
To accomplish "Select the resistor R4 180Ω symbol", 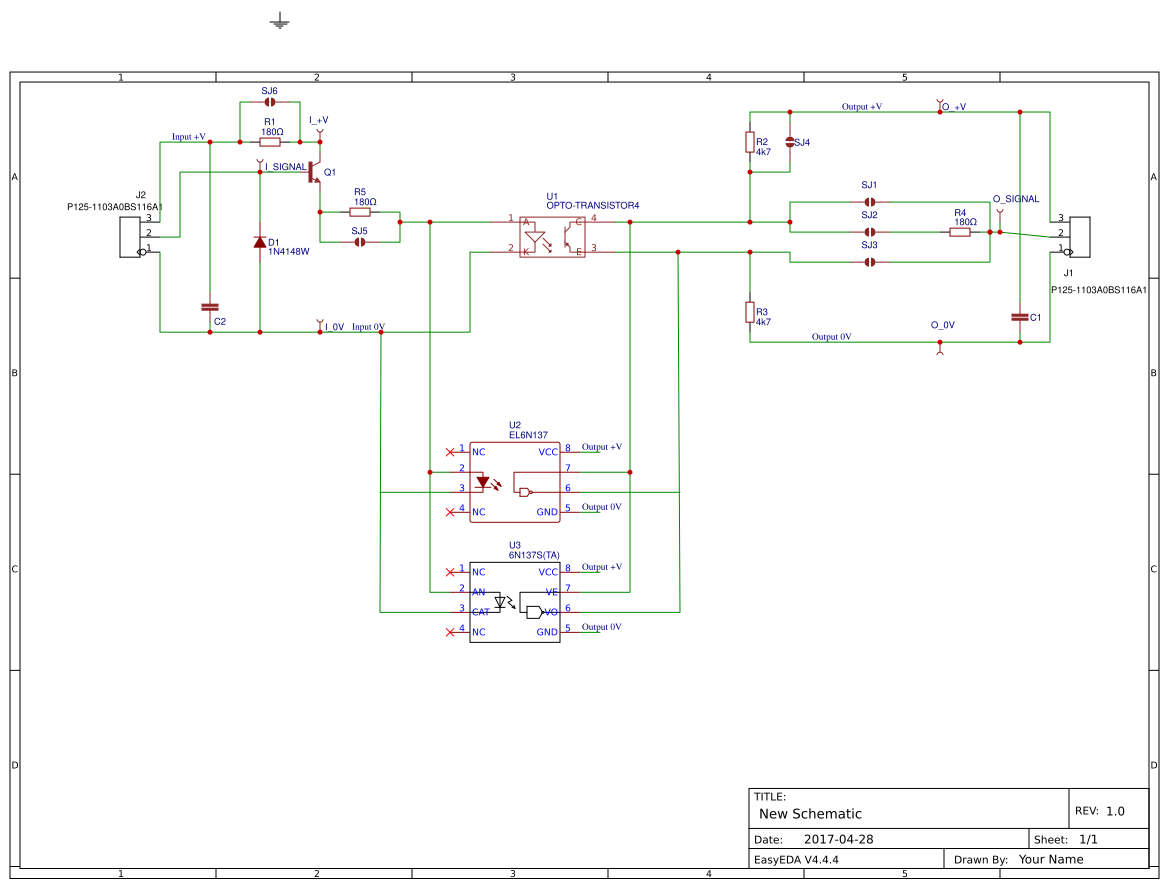I will click(960, 231).
